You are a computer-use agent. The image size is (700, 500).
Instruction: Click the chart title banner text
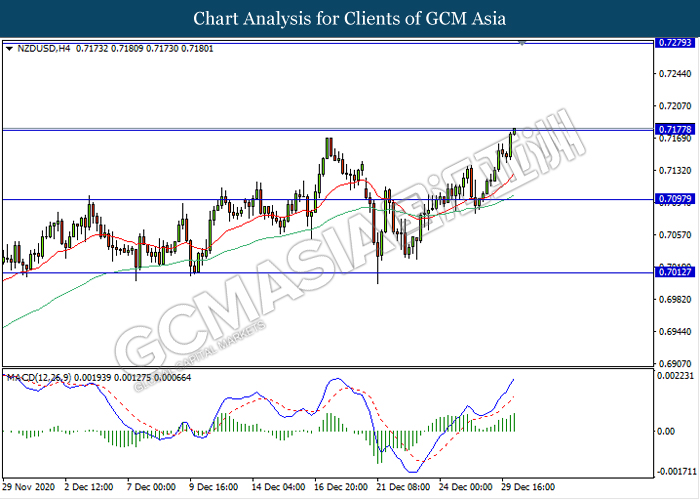pos(350,19)
